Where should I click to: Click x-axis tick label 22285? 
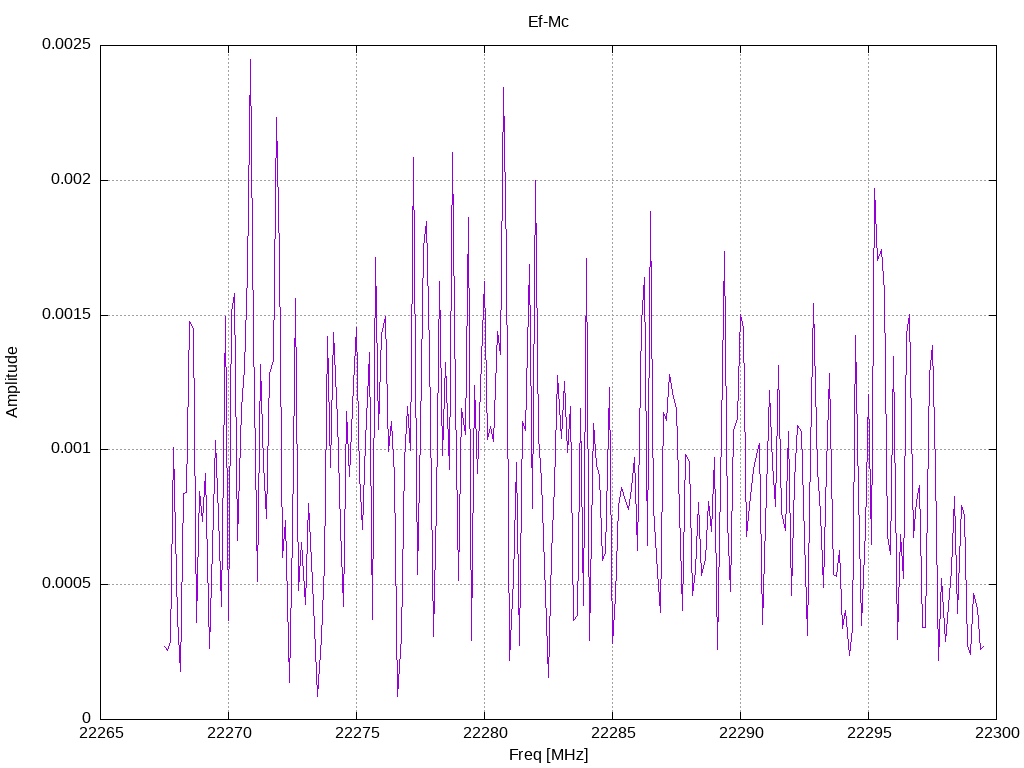[x=613, y=733]
